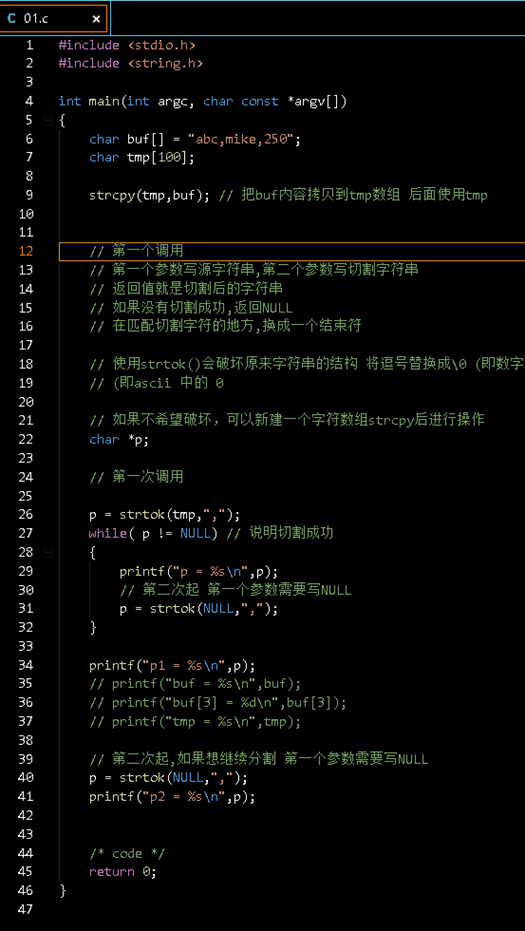525x931 pixels.
Task: Click line number 12 in the gutter
Action: point(27,251)
